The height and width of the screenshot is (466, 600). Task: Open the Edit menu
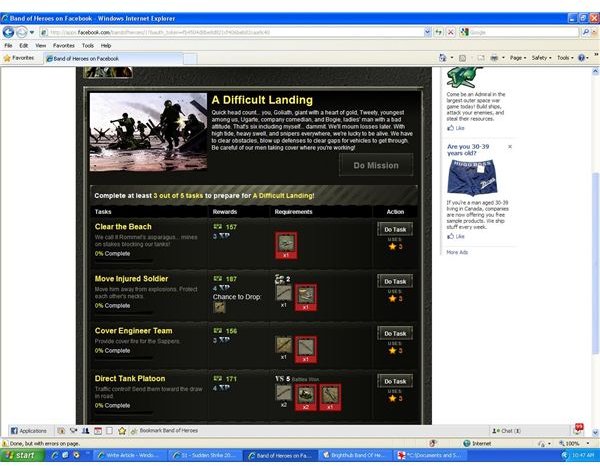pyautogui.click(x=24, y=46)
